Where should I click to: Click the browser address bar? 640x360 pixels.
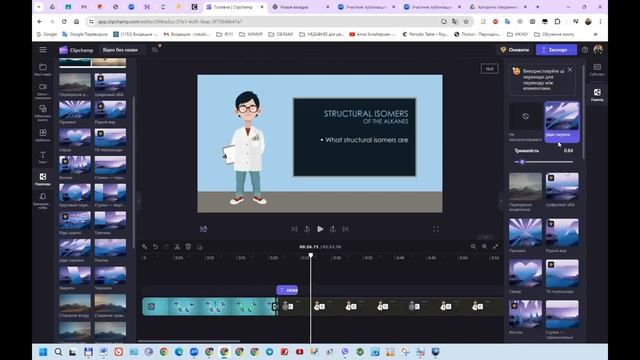pyautogui.click(x=265, y=21)
